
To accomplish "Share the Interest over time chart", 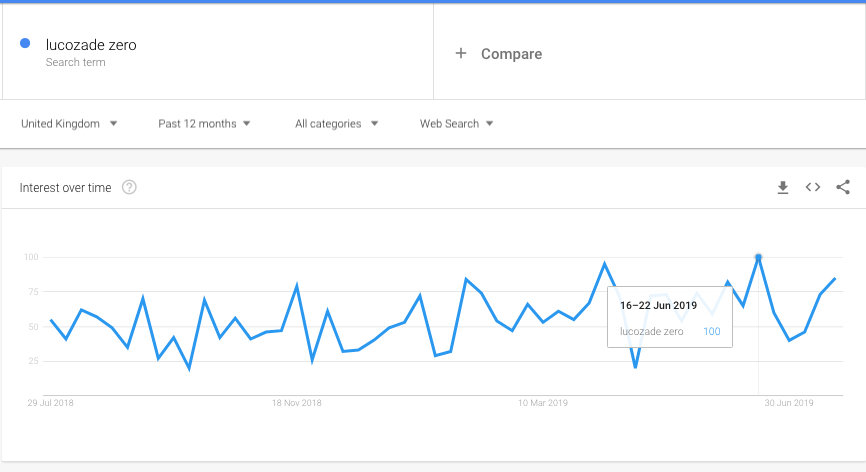I will click(x=843, y=187).
